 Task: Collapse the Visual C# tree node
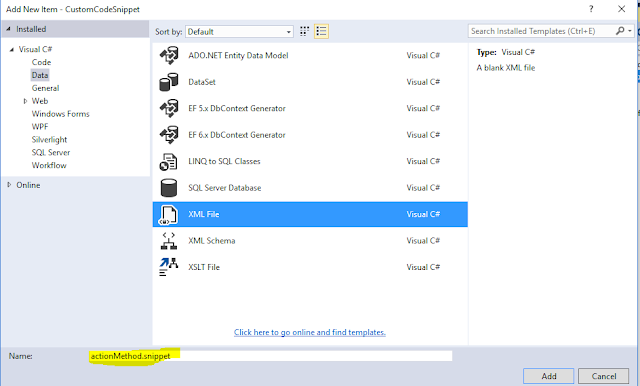pyautogui.click(x=12, y=49)
